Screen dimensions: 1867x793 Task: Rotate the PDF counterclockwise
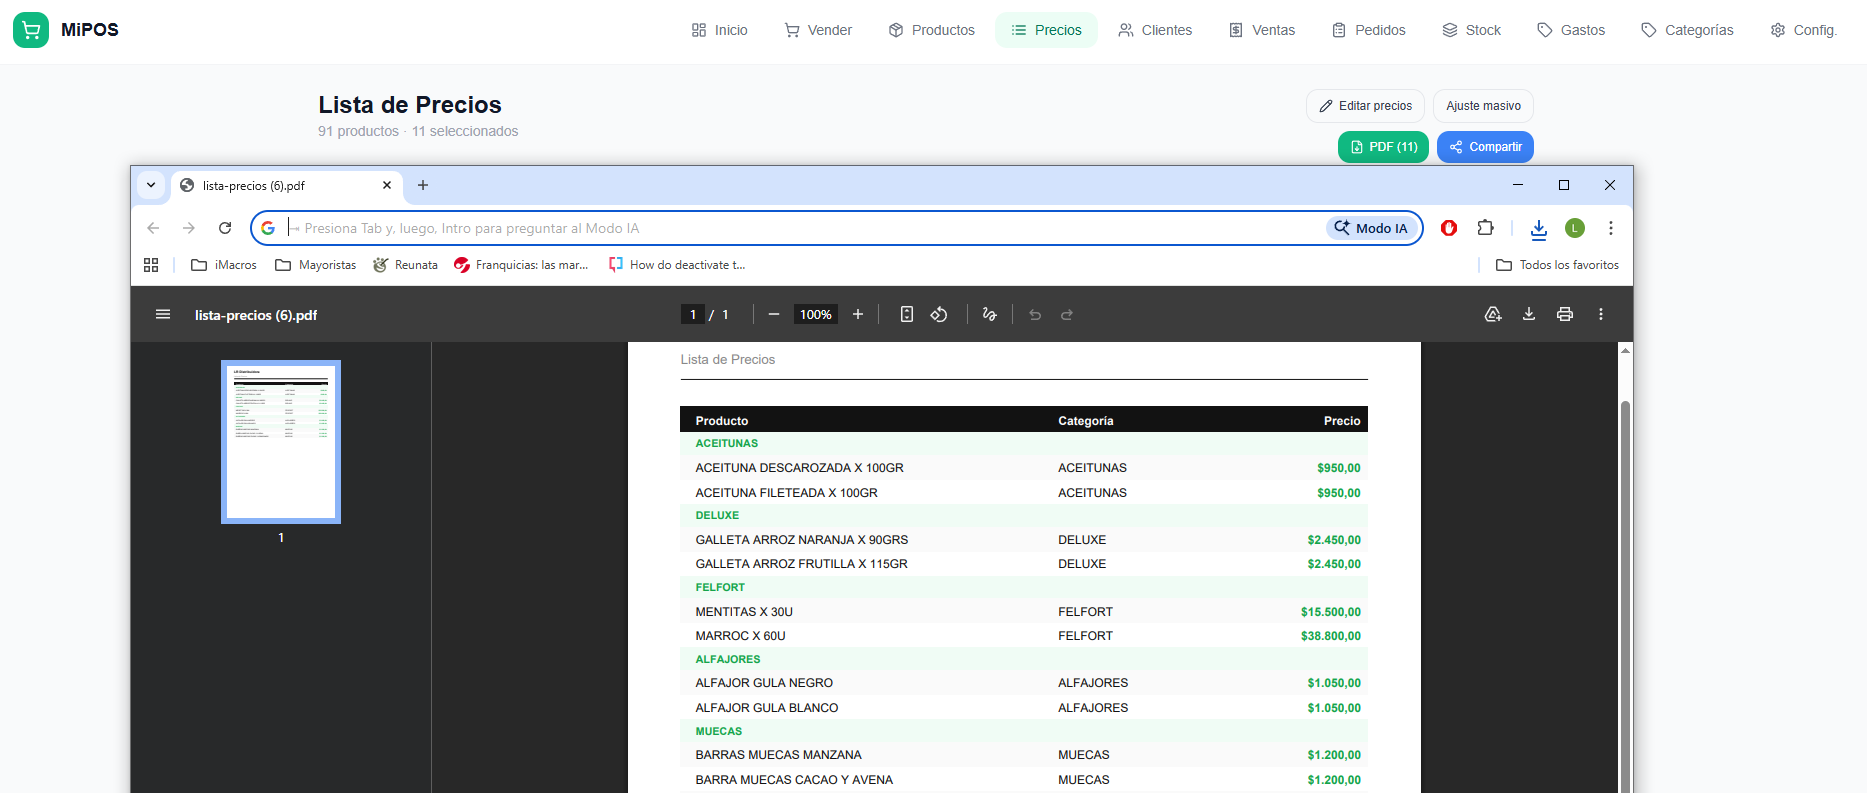coord(939,315)
